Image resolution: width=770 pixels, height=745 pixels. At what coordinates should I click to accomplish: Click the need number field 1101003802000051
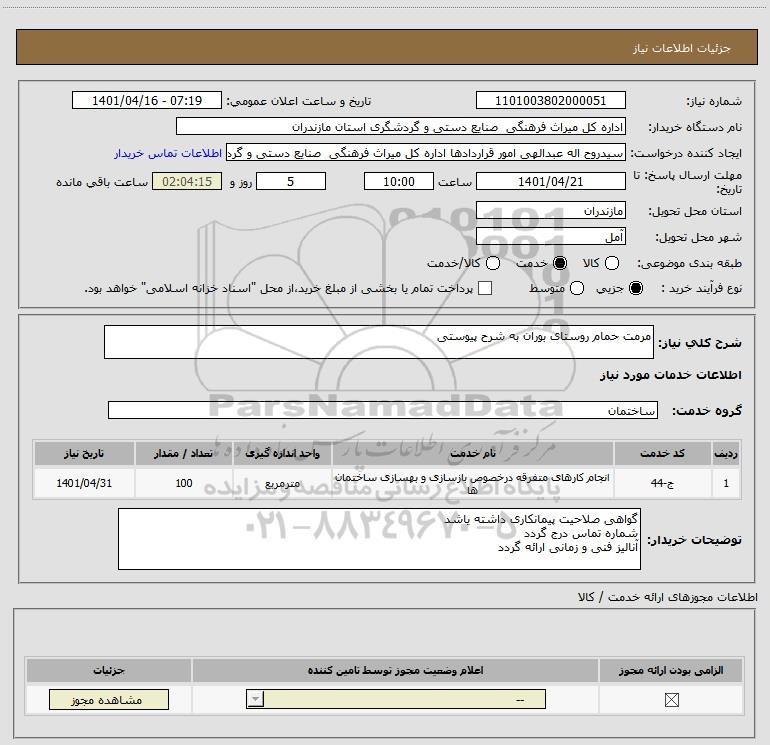pyautogui.click(x=550, y=100)
